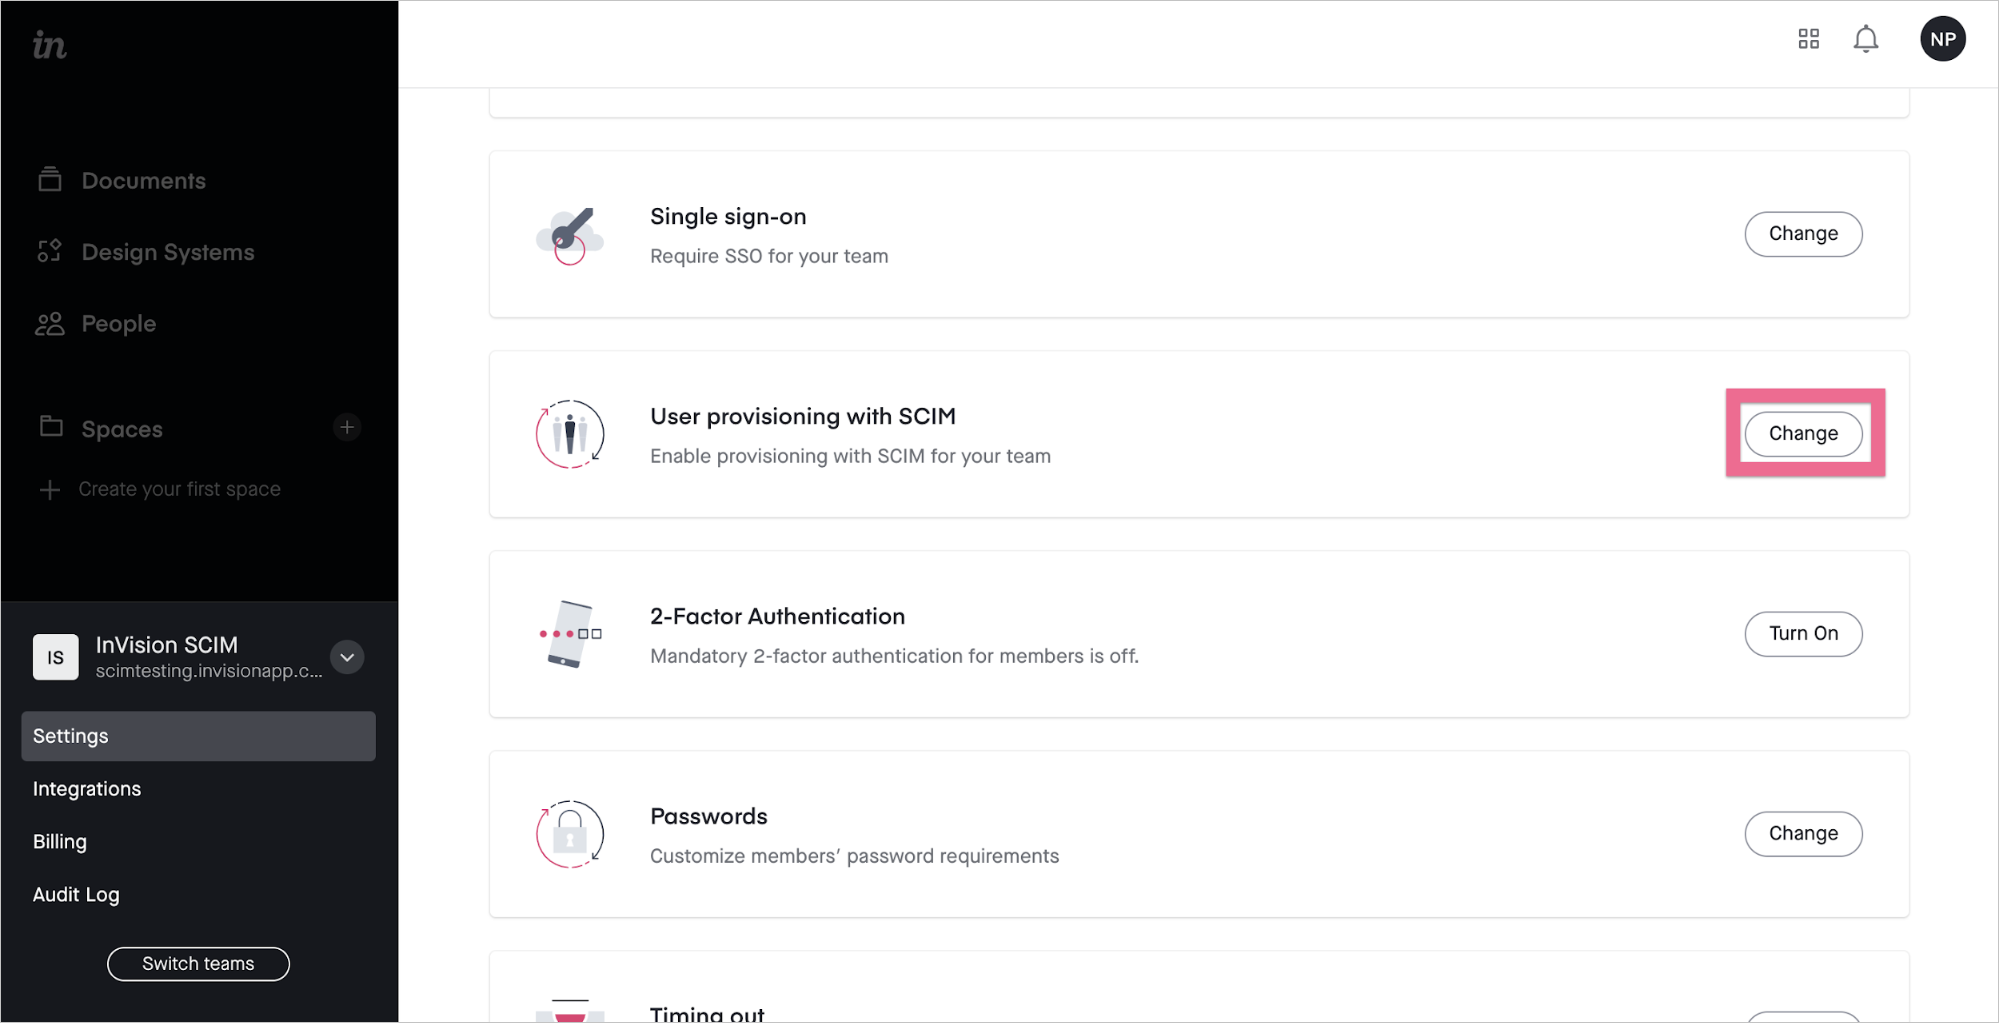Click the NP profile avatar
The image size is (1999, 1023).
(x=1942, y=38)
